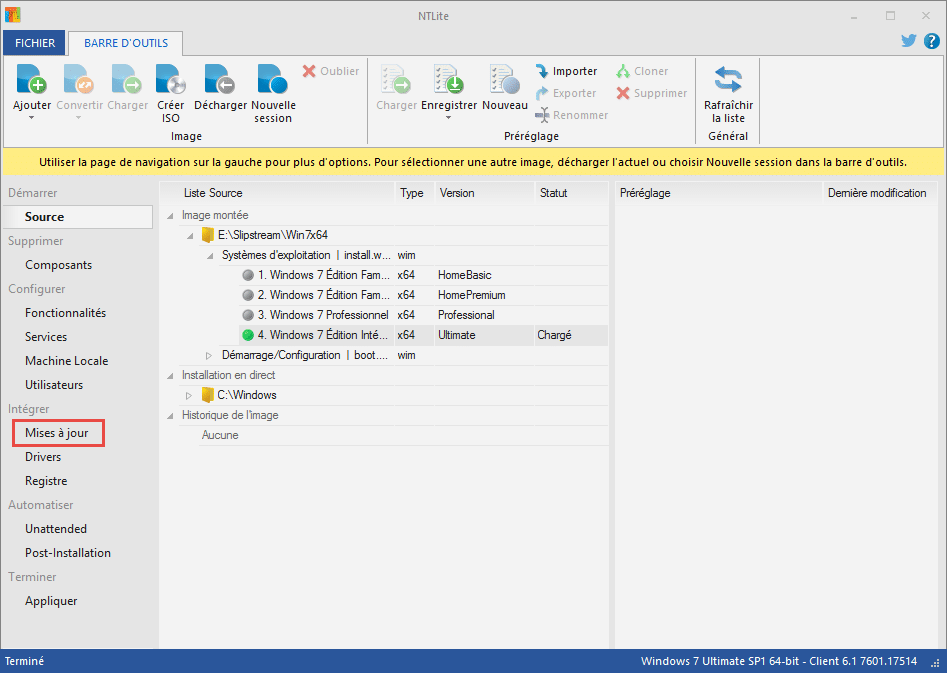Open the Fonctionnalités page
The width and height of the screenshot is (947, 673).
65,312
